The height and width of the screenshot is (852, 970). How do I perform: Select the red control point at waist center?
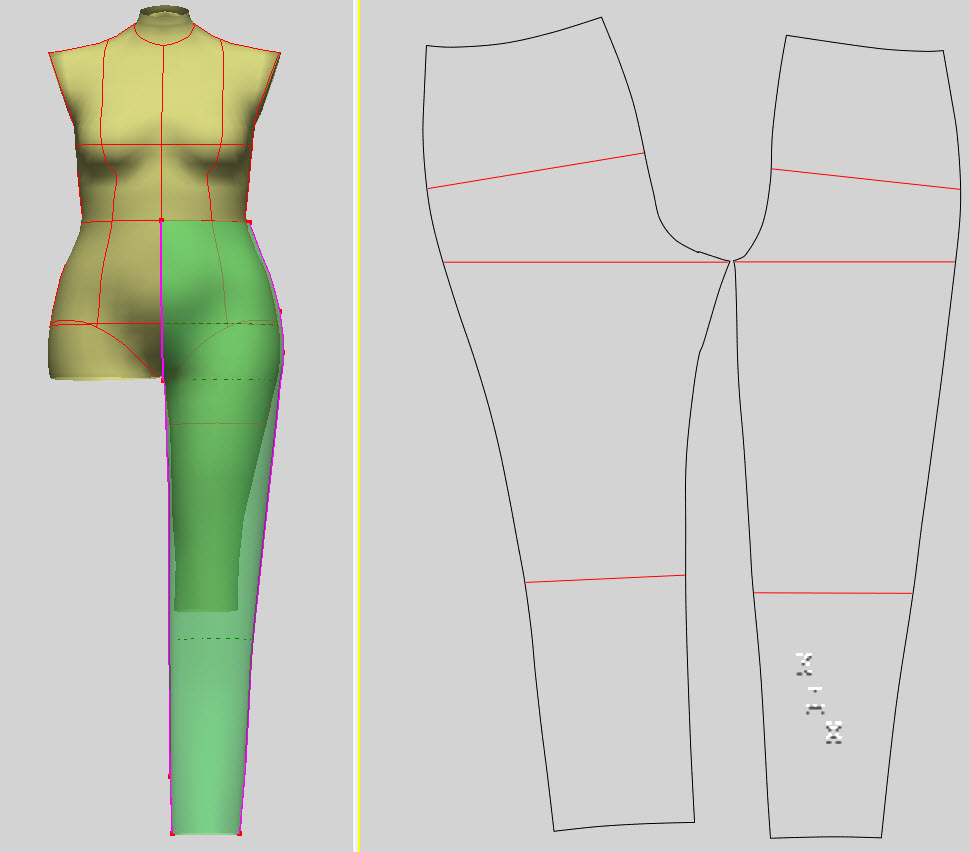click(x=161, y=220)
